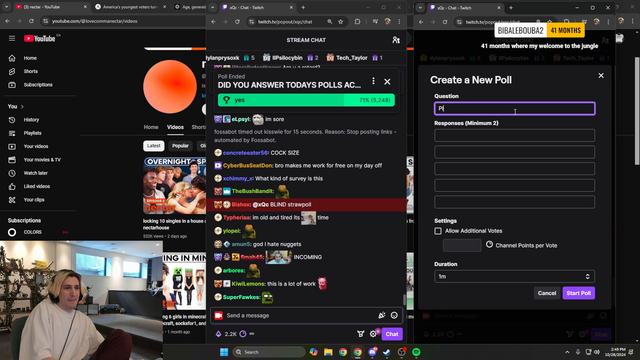Screen dimensions: 640x360
Task: Switch to the channel Home tab
Action: [x=151, y=127]
